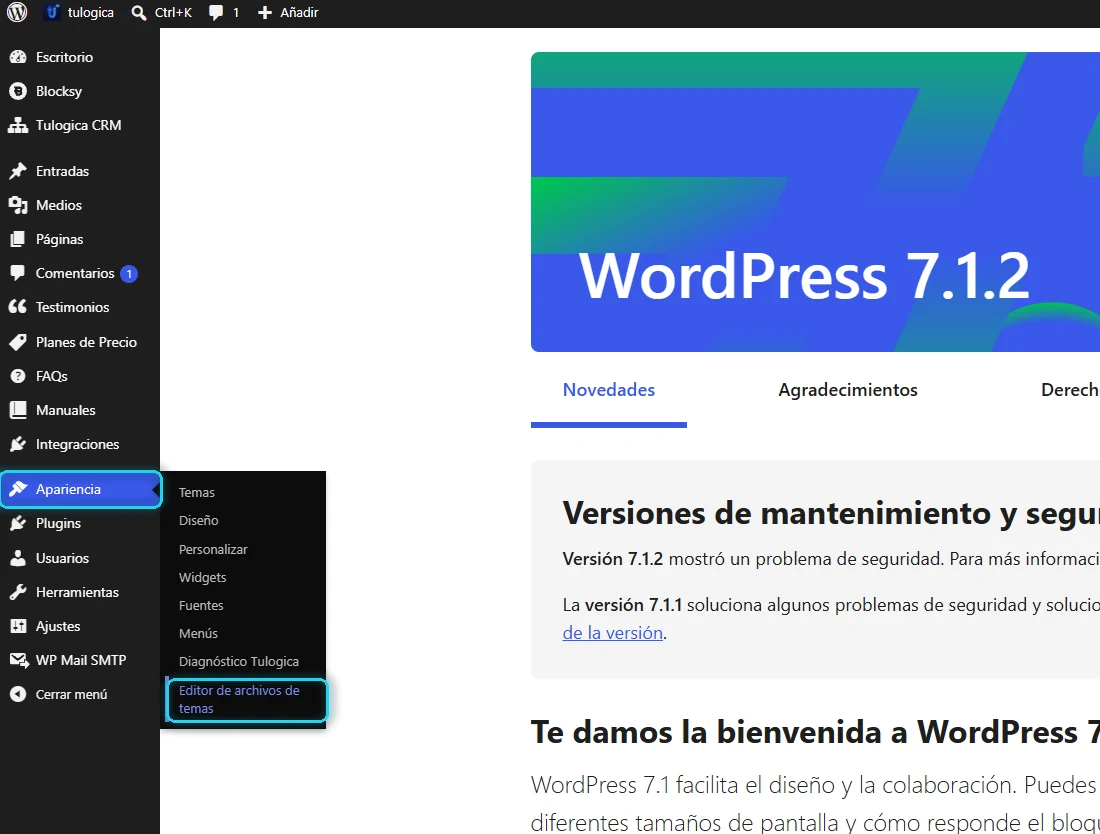The height and width of the screenshot is (834, 1100).
Task: Open the Plugins menu label
Action: coord(58,523)
